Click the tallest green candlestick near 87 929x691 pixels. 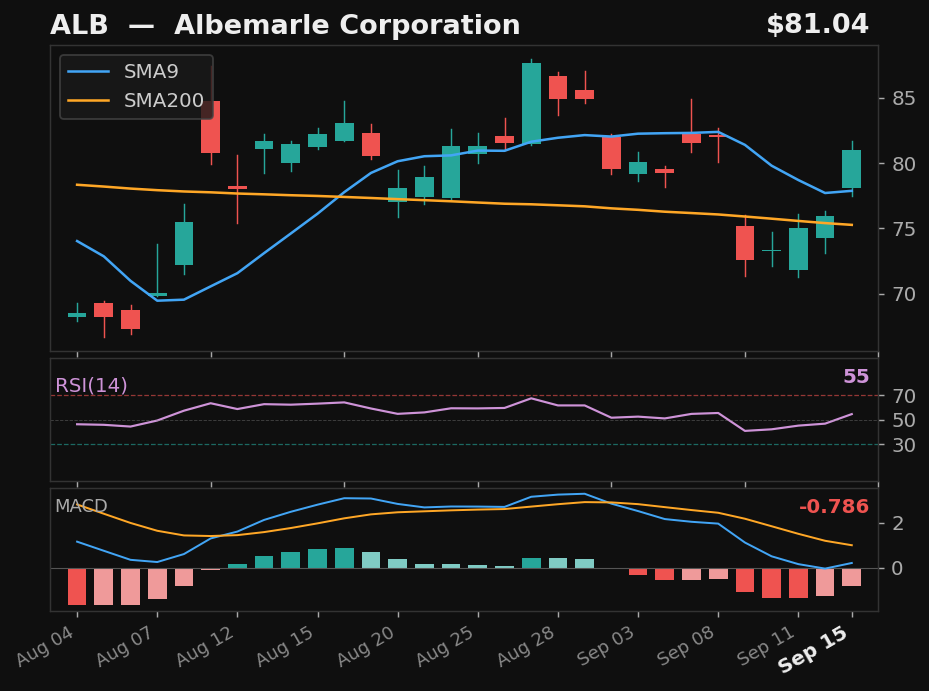click(x=531, y=103)
